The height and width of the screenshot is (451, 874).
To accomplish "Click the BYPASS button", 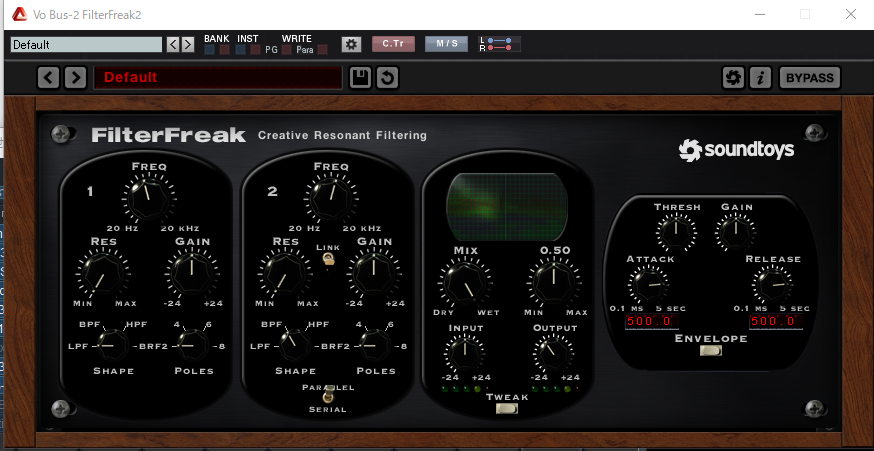I will click(x=809, y=78).
